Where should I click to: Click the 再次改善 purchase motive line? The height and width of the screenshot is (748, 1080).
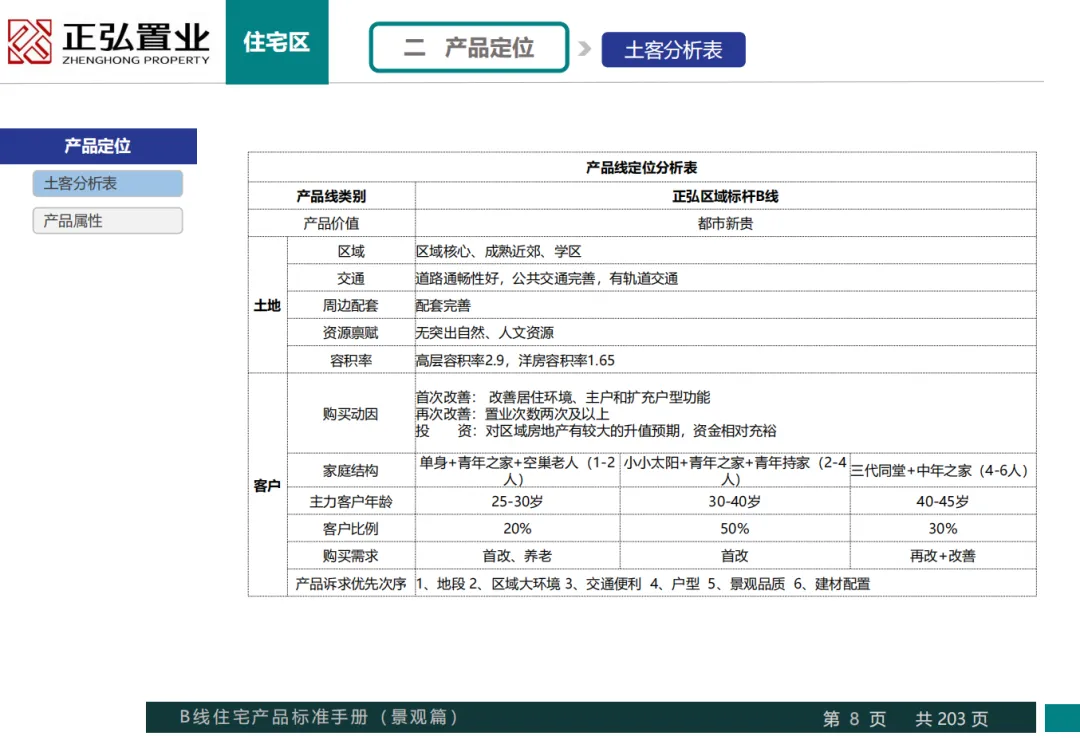[512, 414]
